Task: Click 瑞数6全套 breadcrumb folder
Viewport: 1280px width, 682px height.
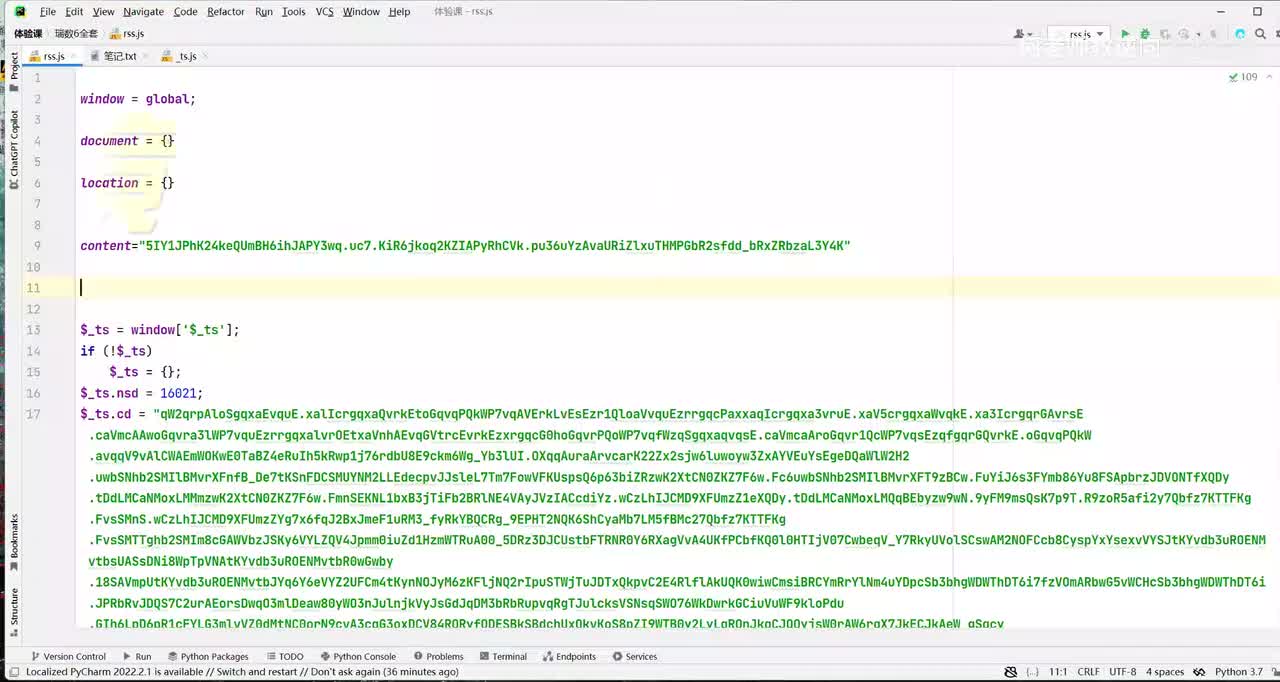Action: 76,34
